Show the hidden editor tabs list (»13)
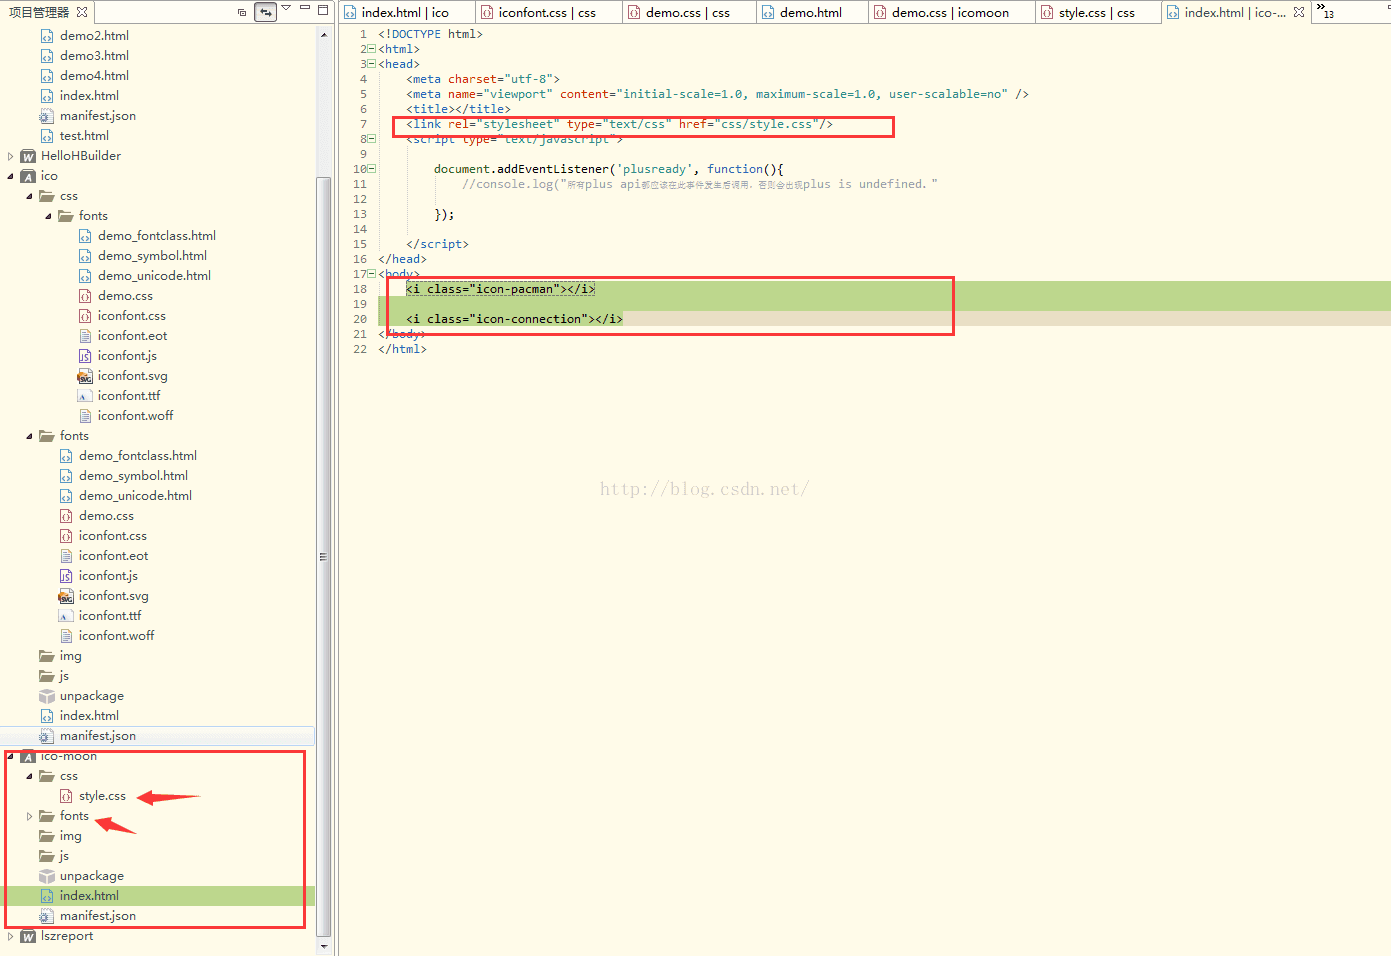Image resolution: width=1391 pixels, height=956 pixels. click(x=1325, y=11)
